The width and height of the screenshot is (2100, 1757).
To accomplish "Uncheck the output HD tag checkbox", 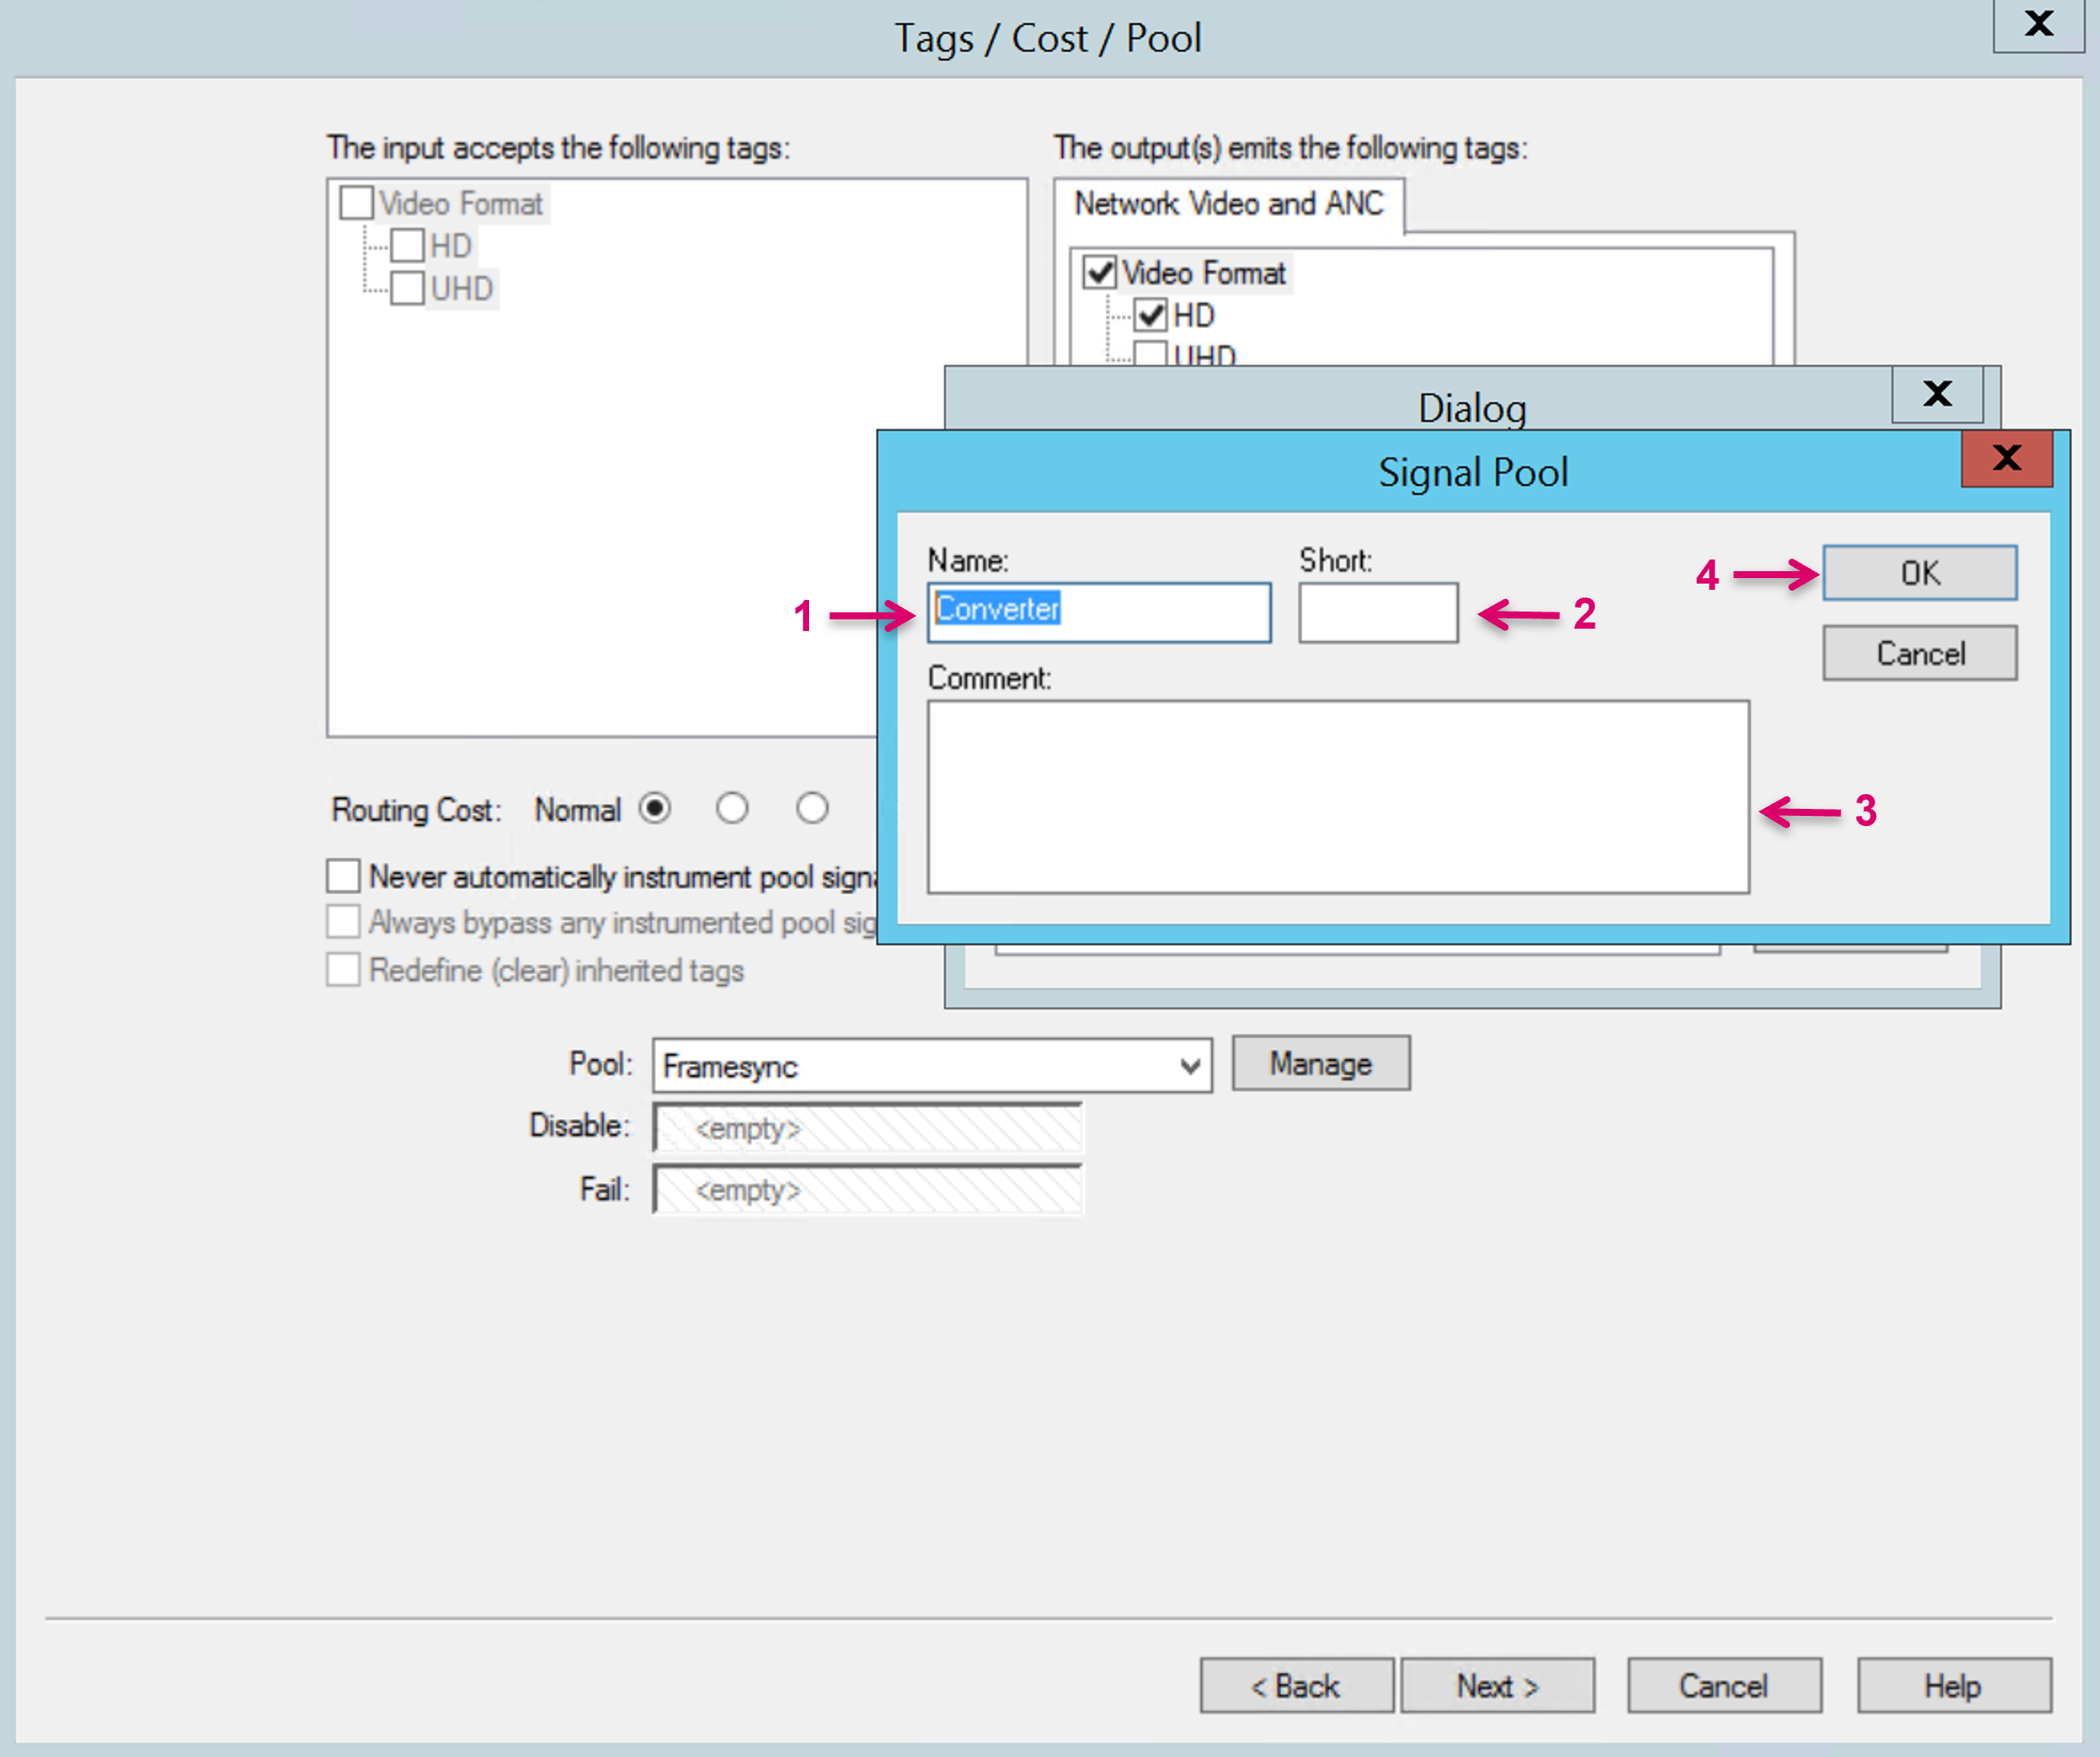I will click(x=1151, y=315).
